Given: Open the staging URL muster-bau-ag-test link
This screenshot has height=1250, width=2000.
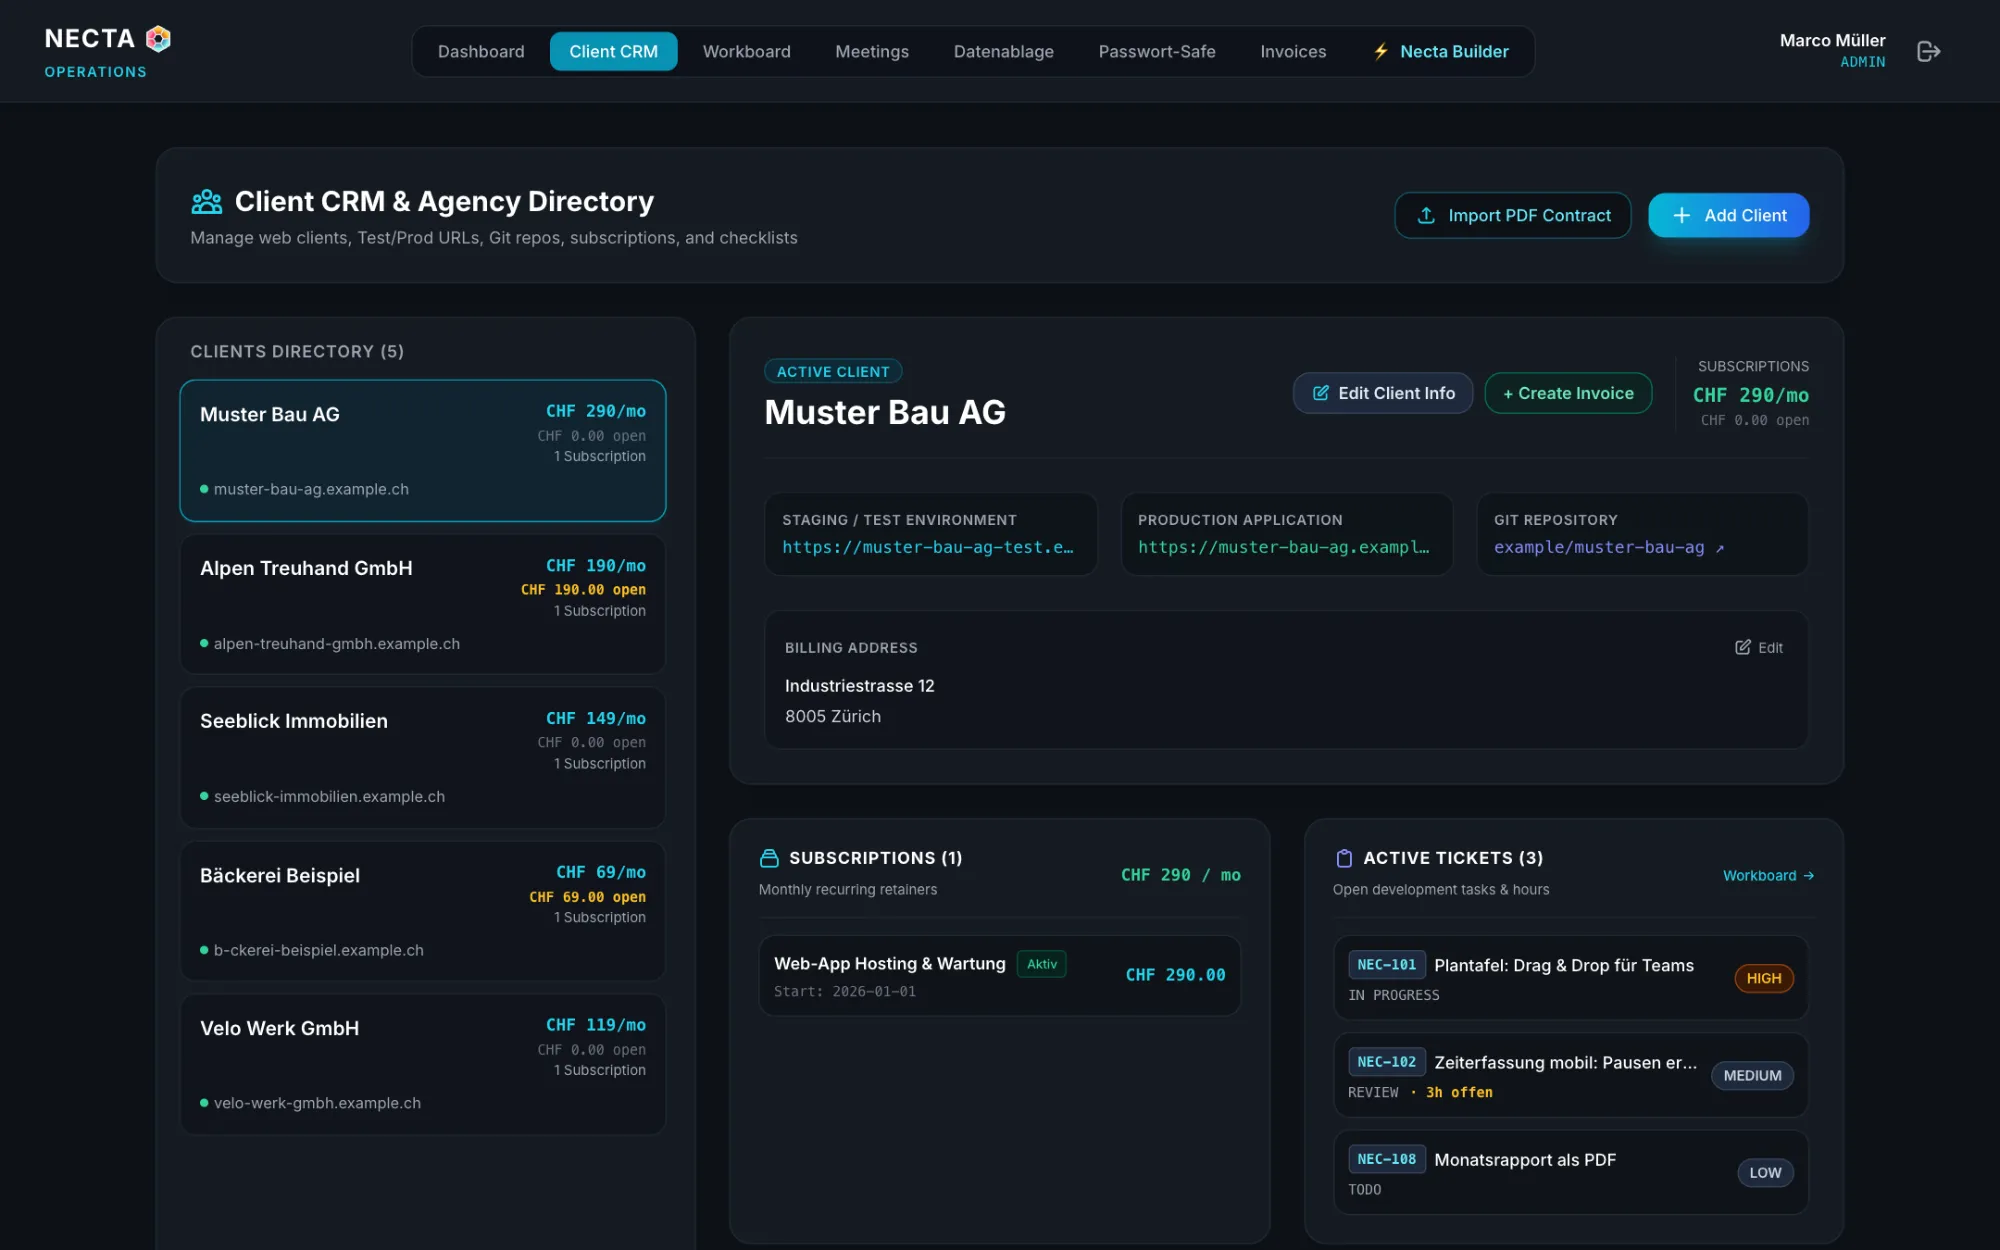Looking at the screenshot, I should pos(928,547).
